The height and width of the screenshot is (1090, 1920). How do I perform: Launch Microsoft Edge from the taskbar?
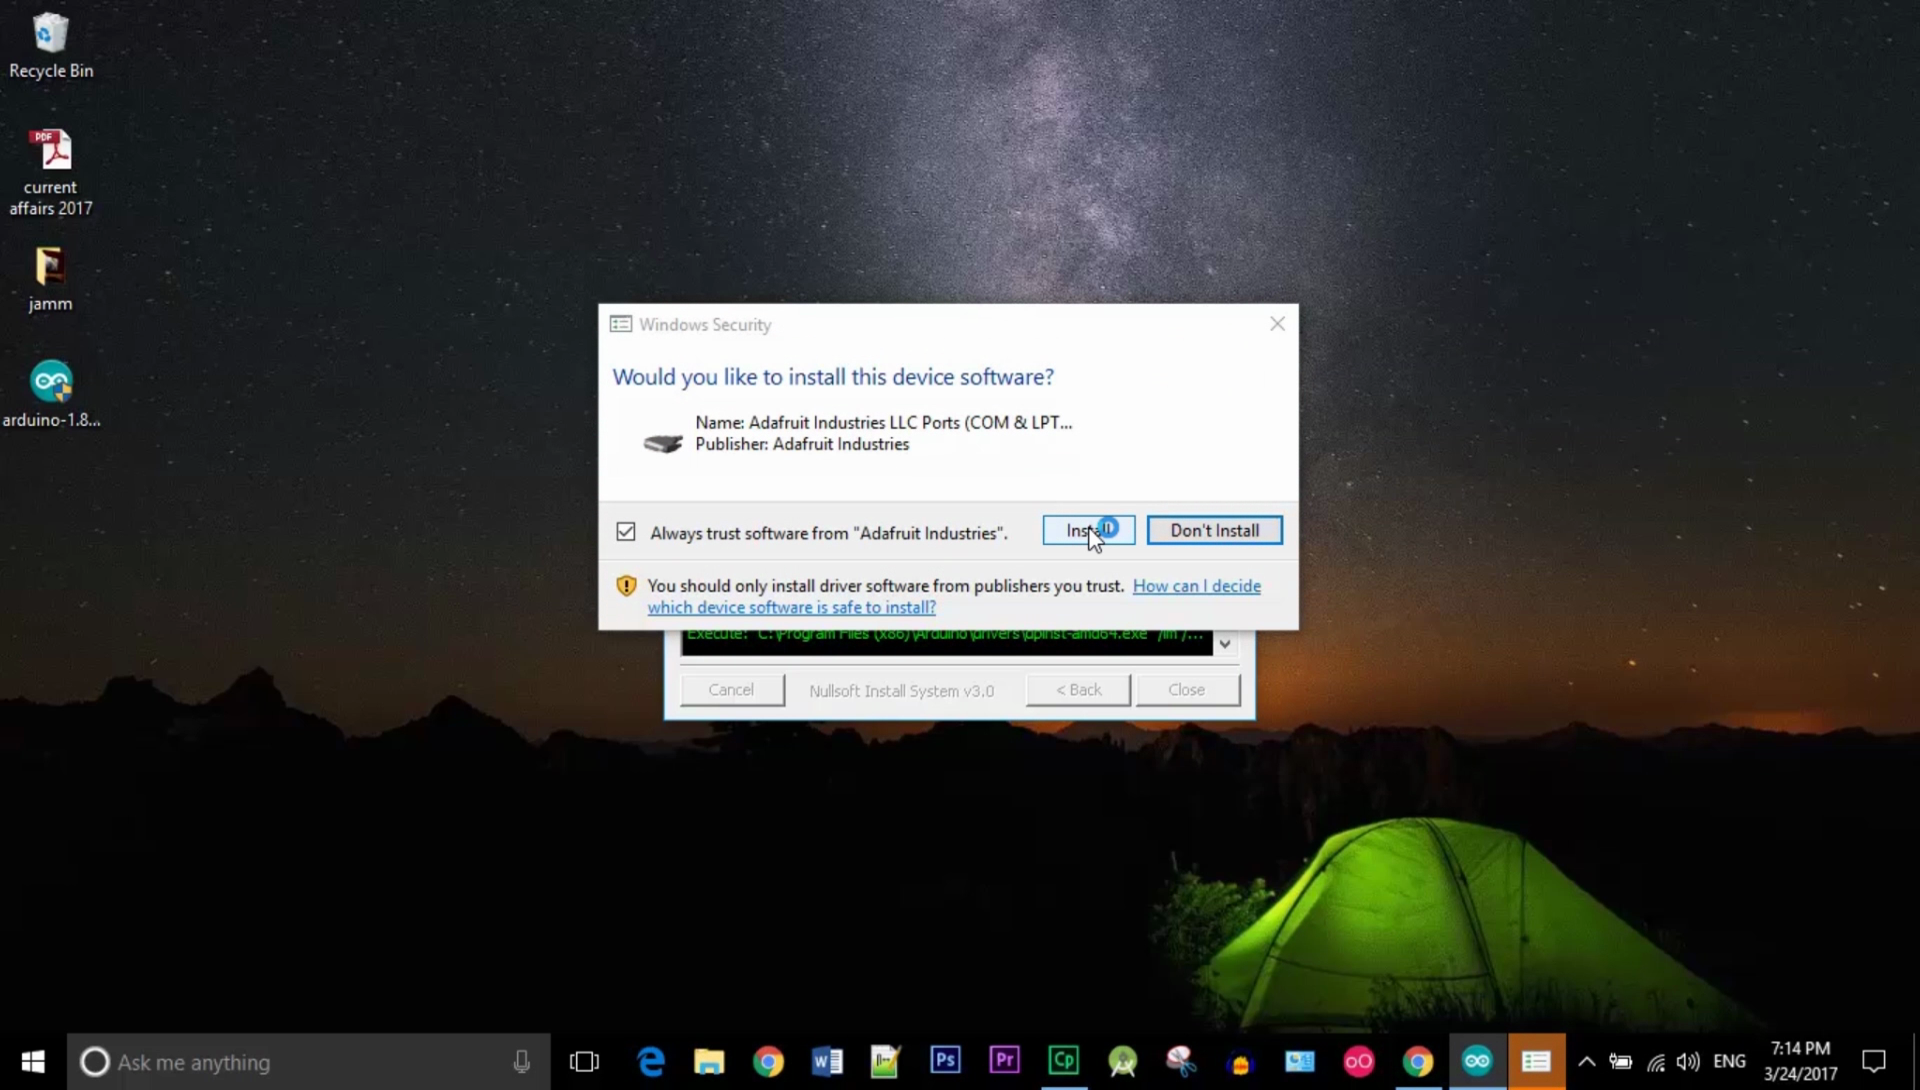651,1061
